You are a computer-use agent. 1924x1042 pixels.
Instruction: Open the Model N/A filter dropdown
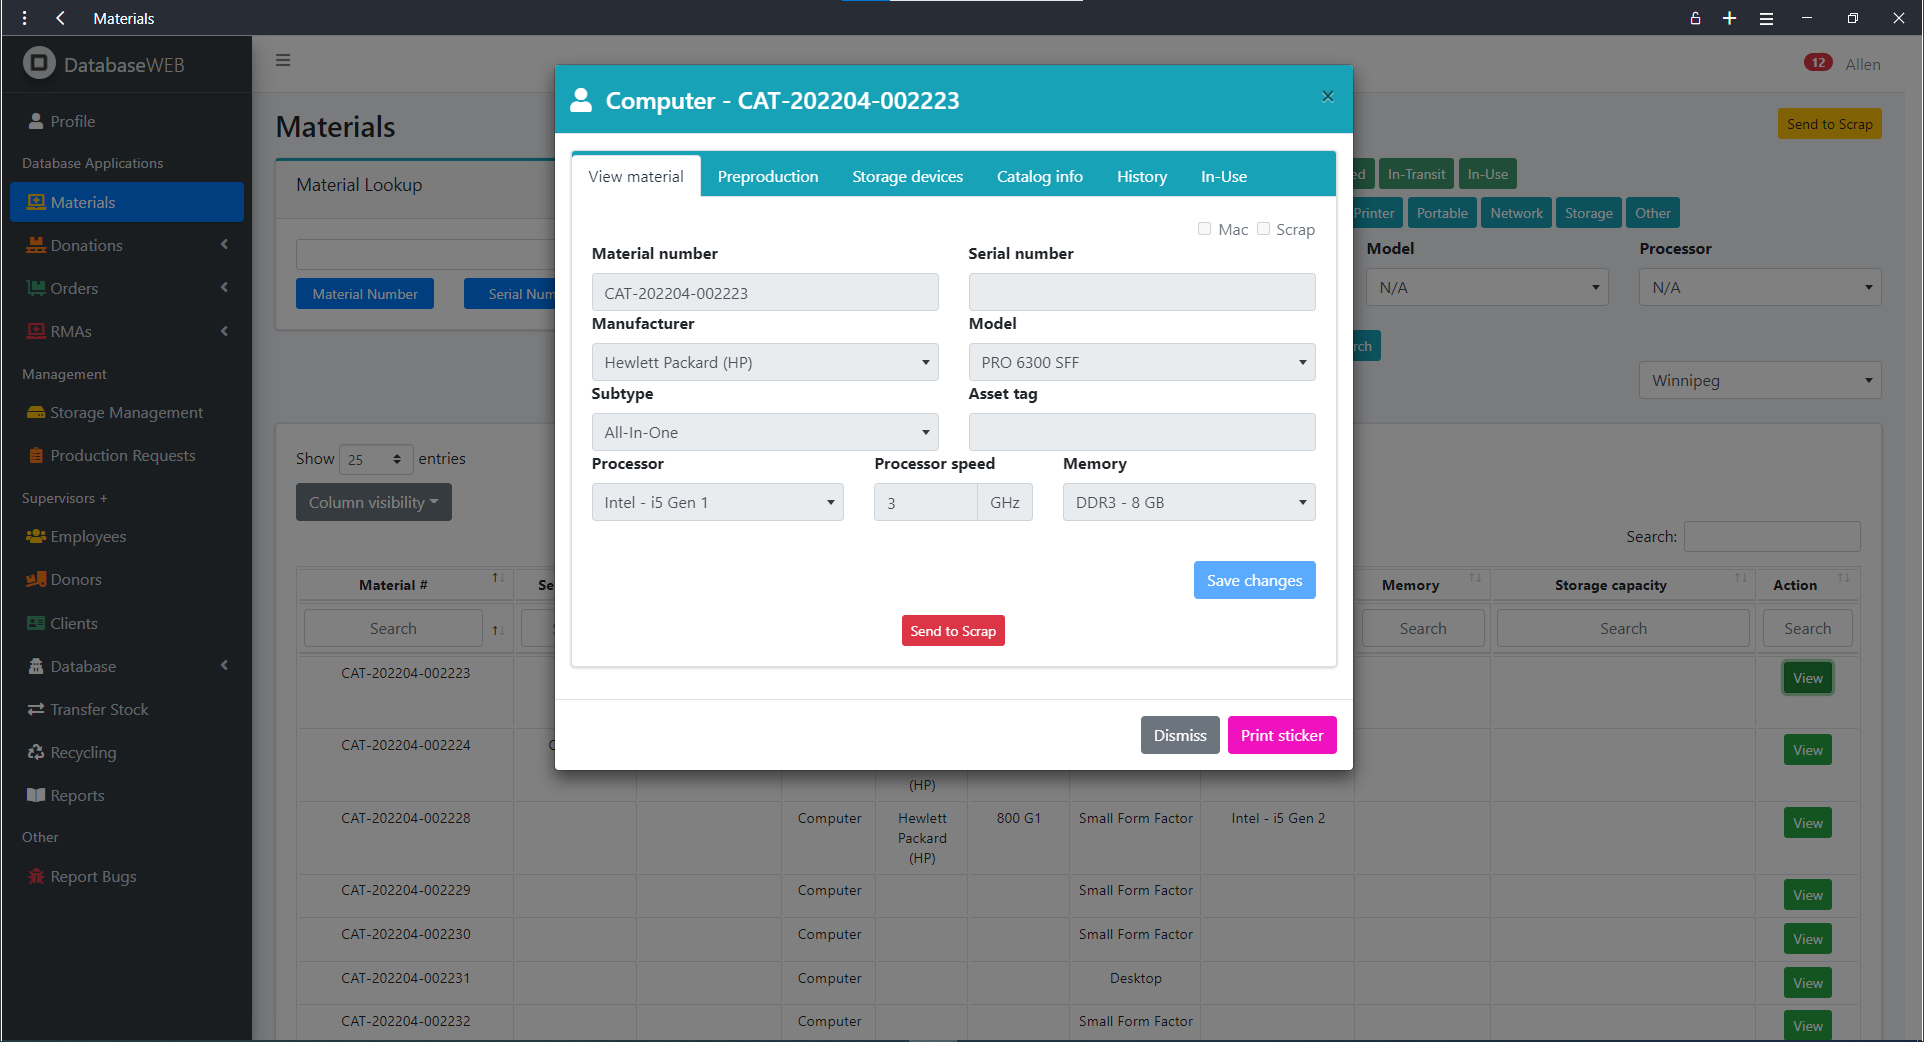1487,287
